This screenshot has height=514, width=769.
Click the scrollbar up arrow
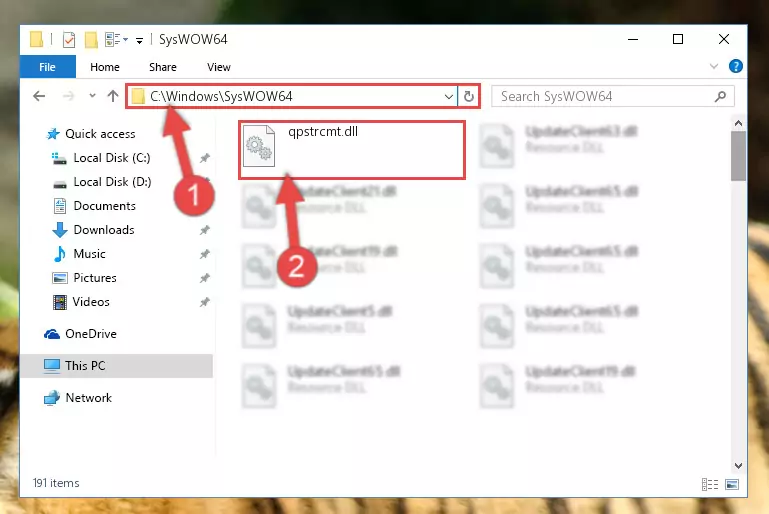[x=738, y=123]
